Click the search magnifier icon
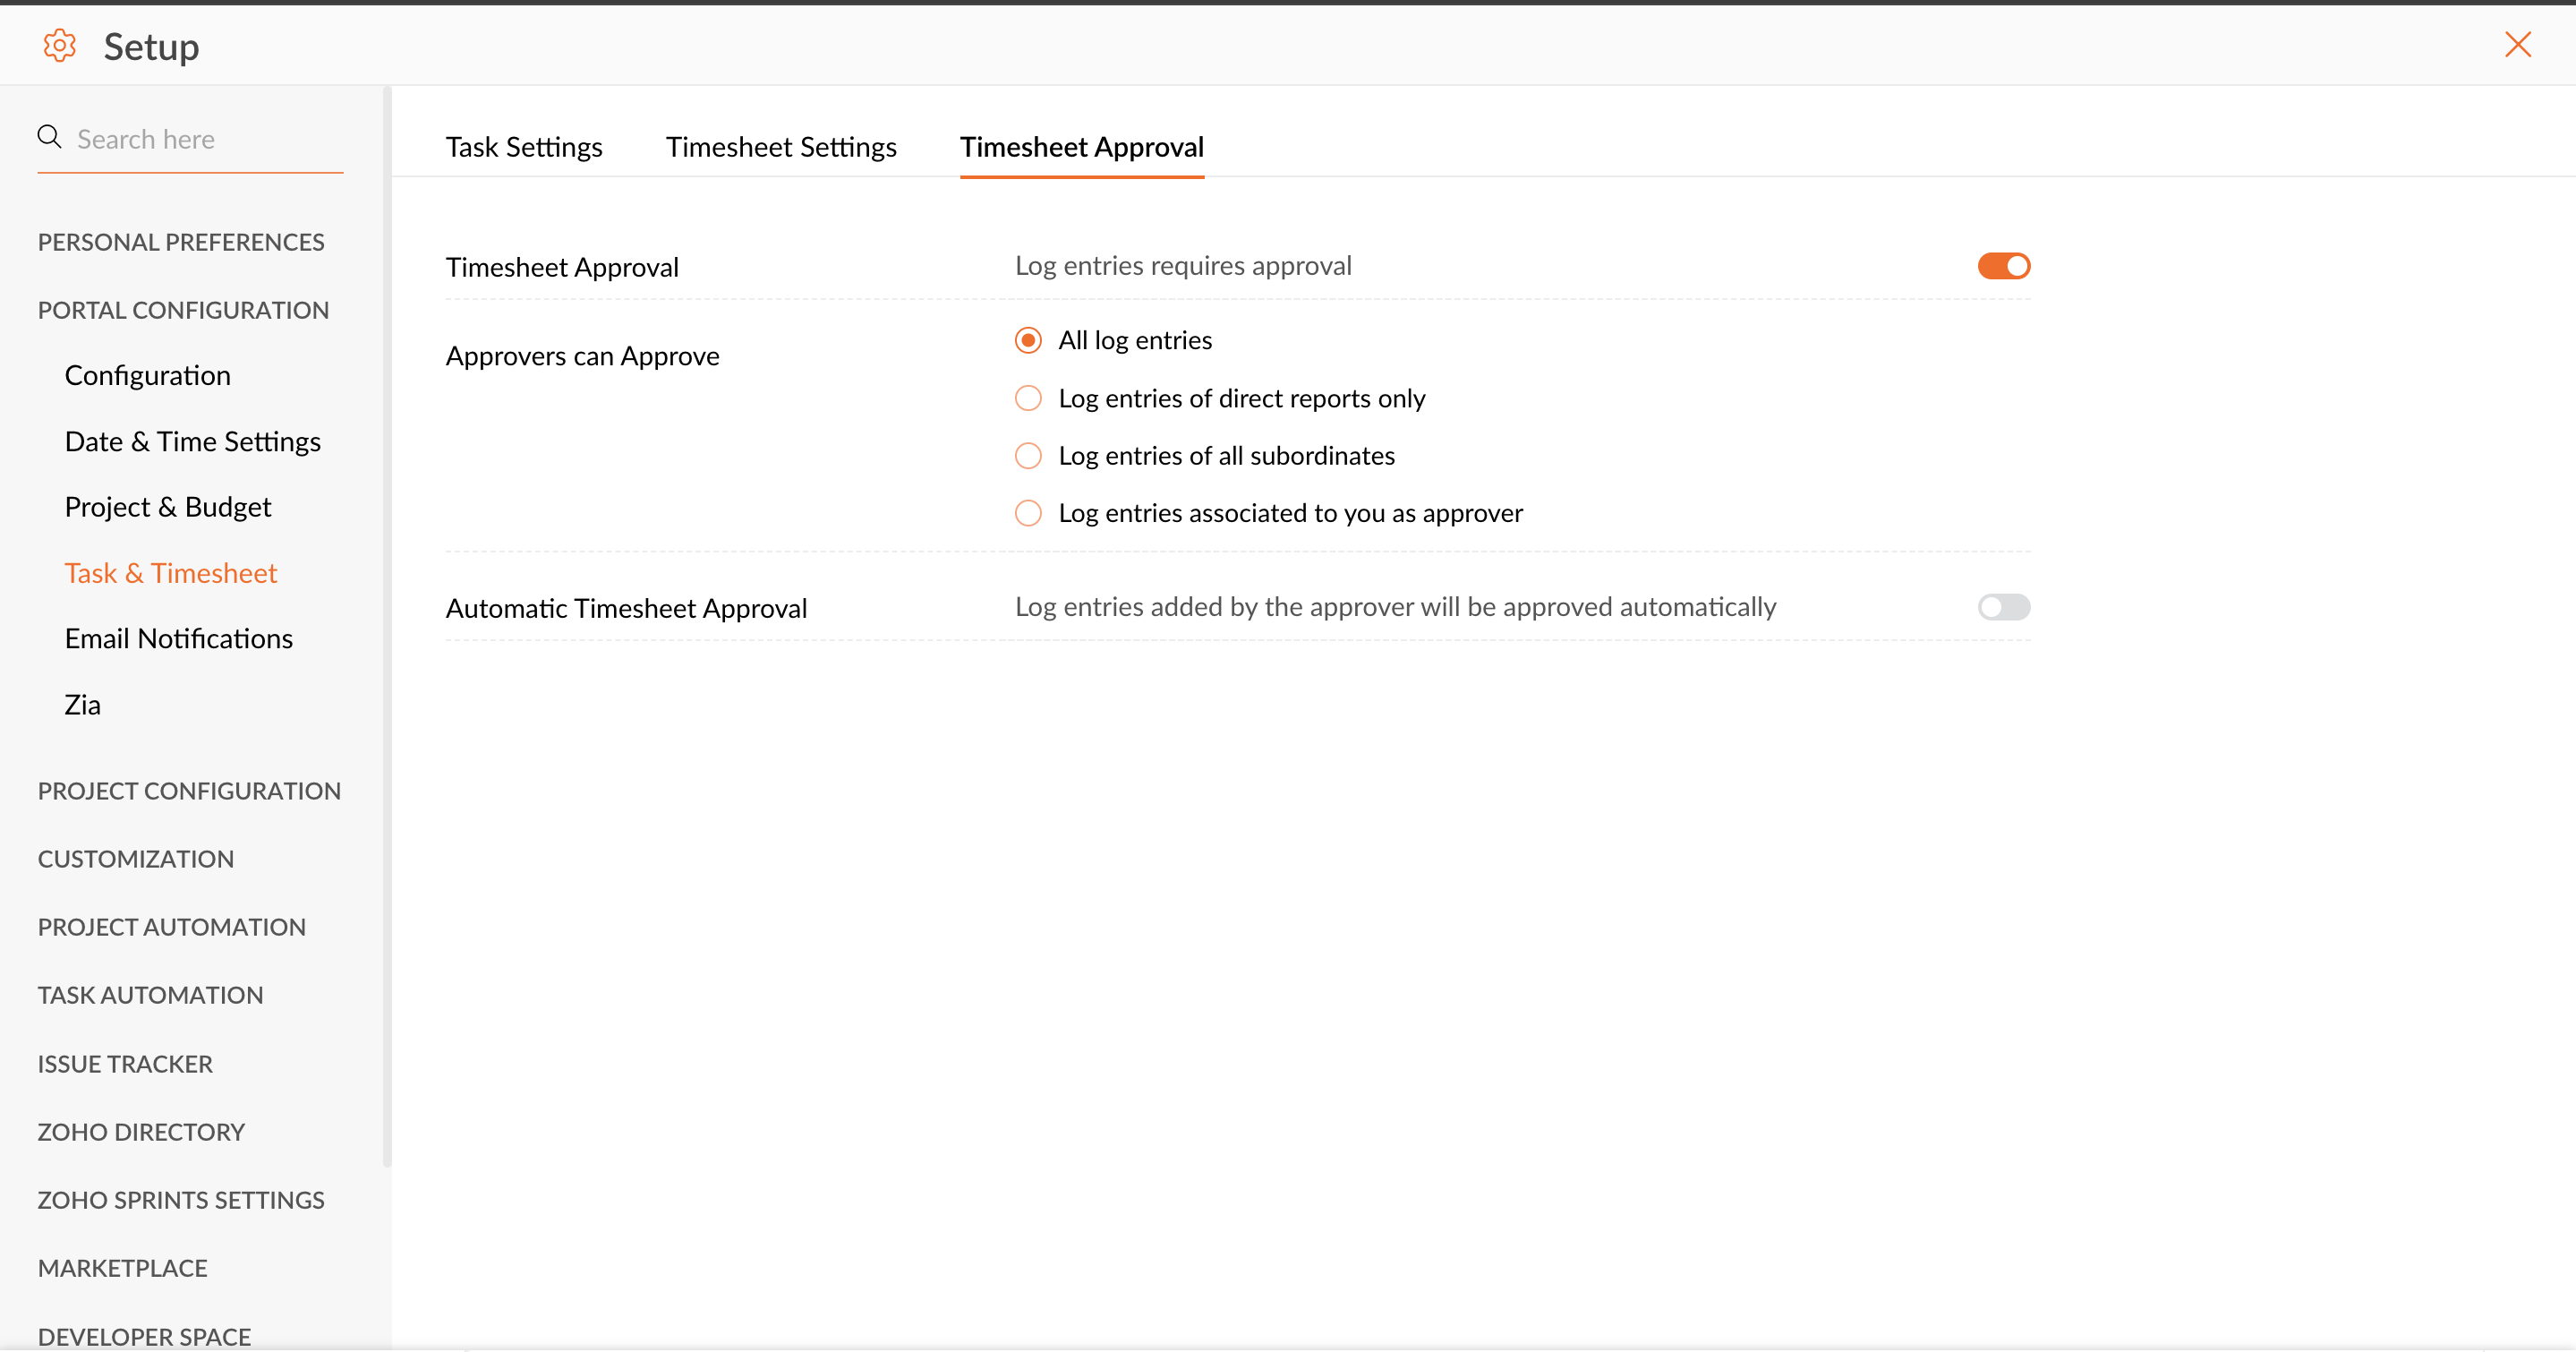This screenshot has height=1352, width=2576. click(49, 137)
